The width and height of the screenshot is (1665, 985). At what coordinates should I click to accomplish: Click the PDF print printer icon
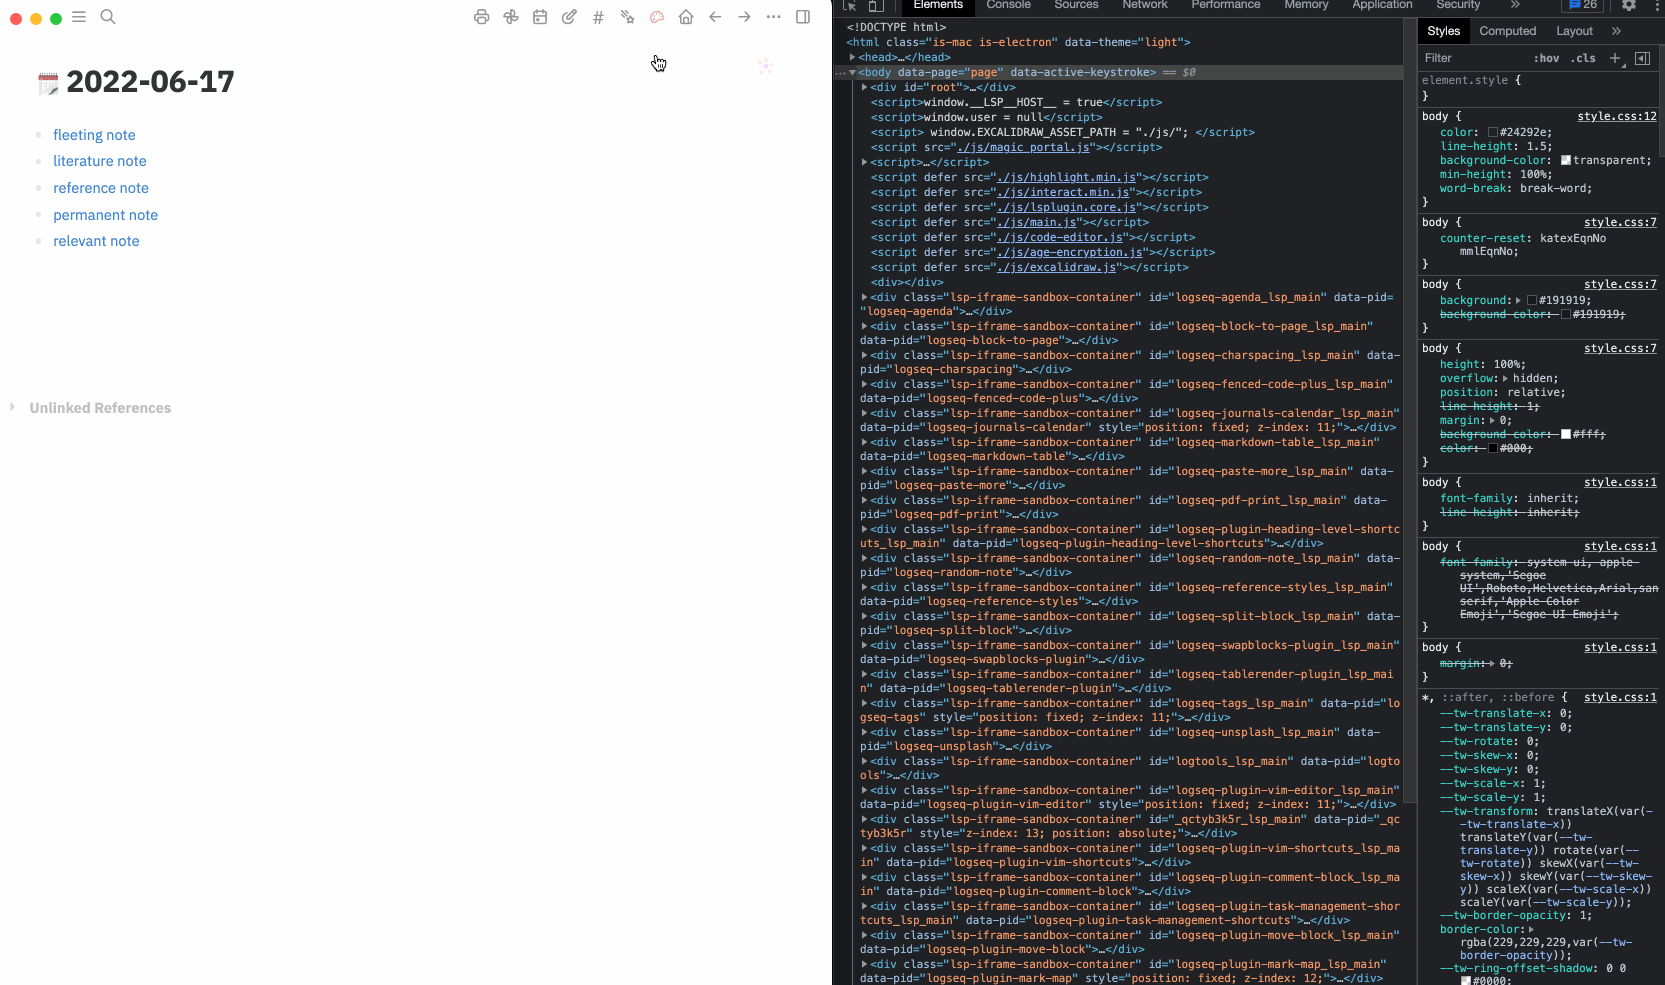coord(482,17)
